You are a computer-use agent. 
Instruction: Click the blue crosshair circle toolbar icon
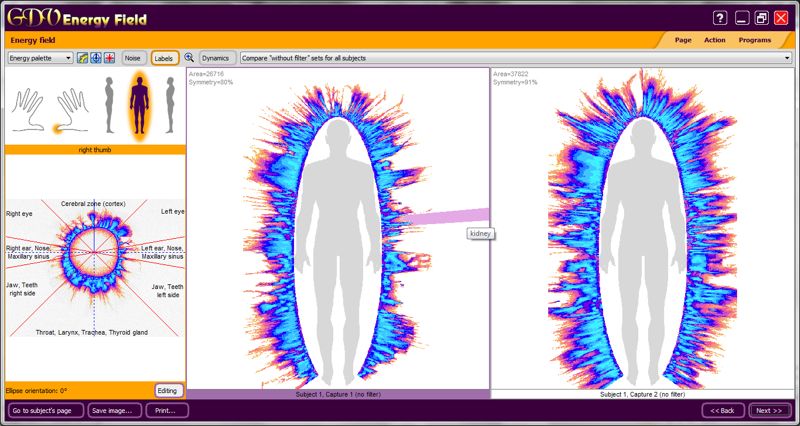(x=96, y=58)
